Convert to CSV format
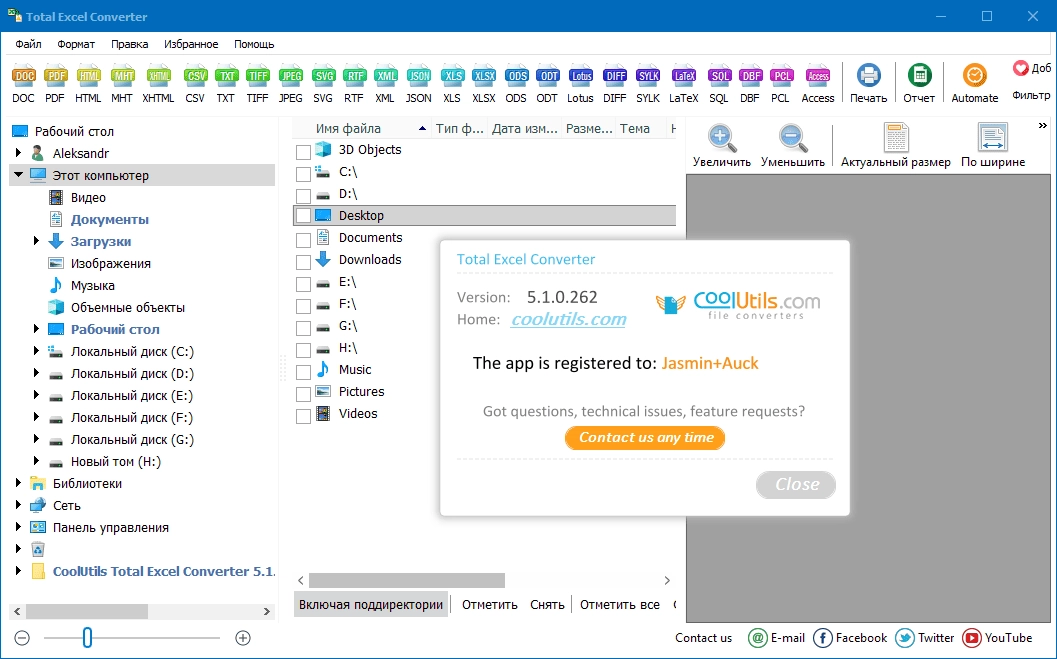Viewport: 1057px width, 659px height. [195, 76]
